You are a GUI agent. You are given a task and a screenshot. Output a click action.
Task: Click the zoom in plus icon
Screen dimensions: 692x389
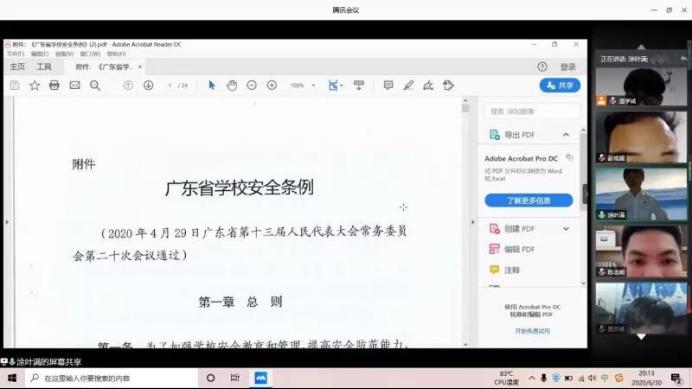[x=272, y=85]
